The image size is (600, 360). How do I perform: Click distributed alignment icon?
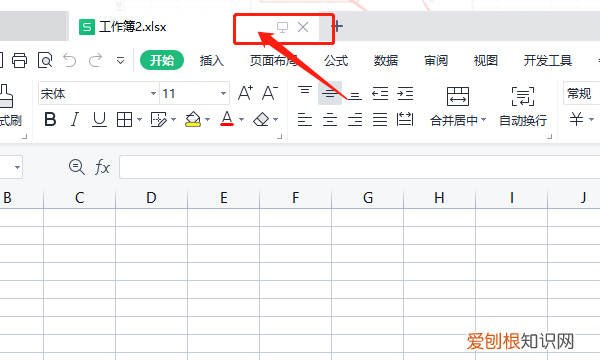point(405,119)
